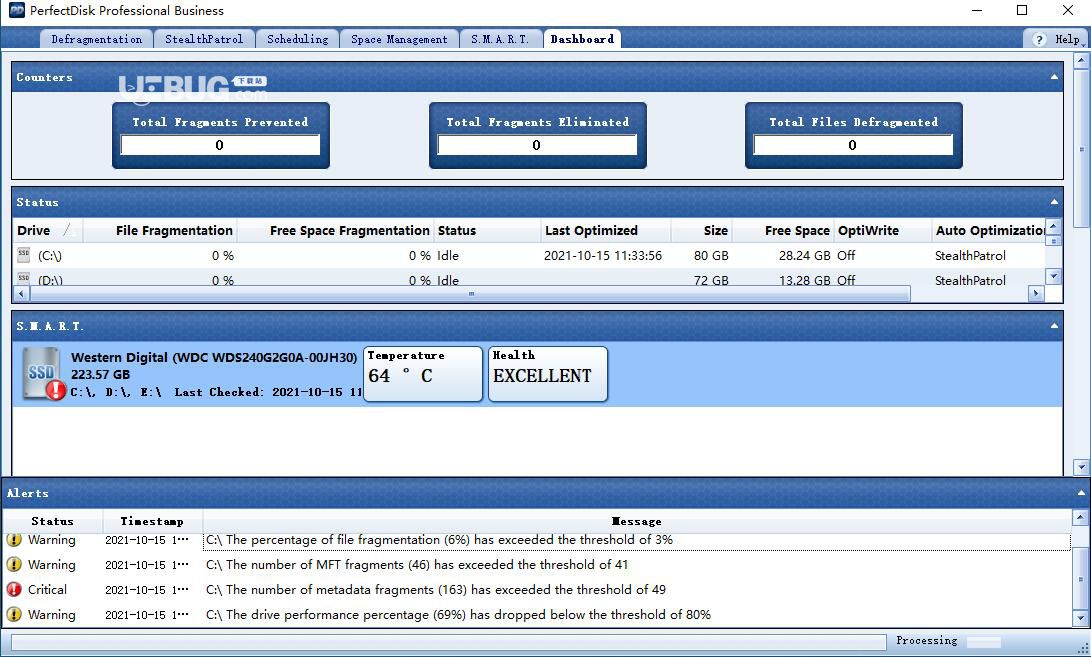The image size is (1091, 657).
Task: Click C:\ StealthPatrol auto optimization cell
Action: click(x=970, y=255)
